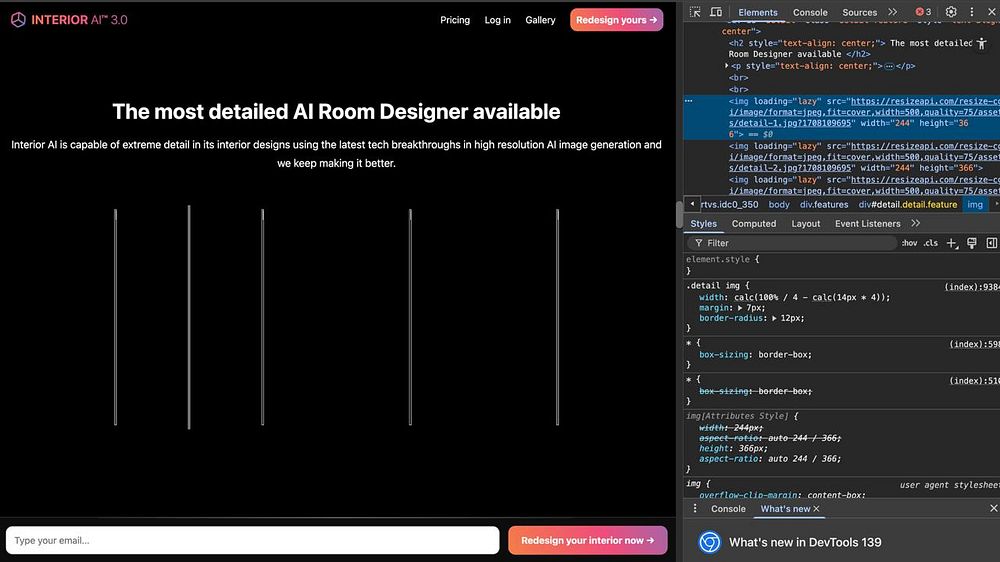Open DevTools settings gear
1000x562 pixels.
coord(951,12)
